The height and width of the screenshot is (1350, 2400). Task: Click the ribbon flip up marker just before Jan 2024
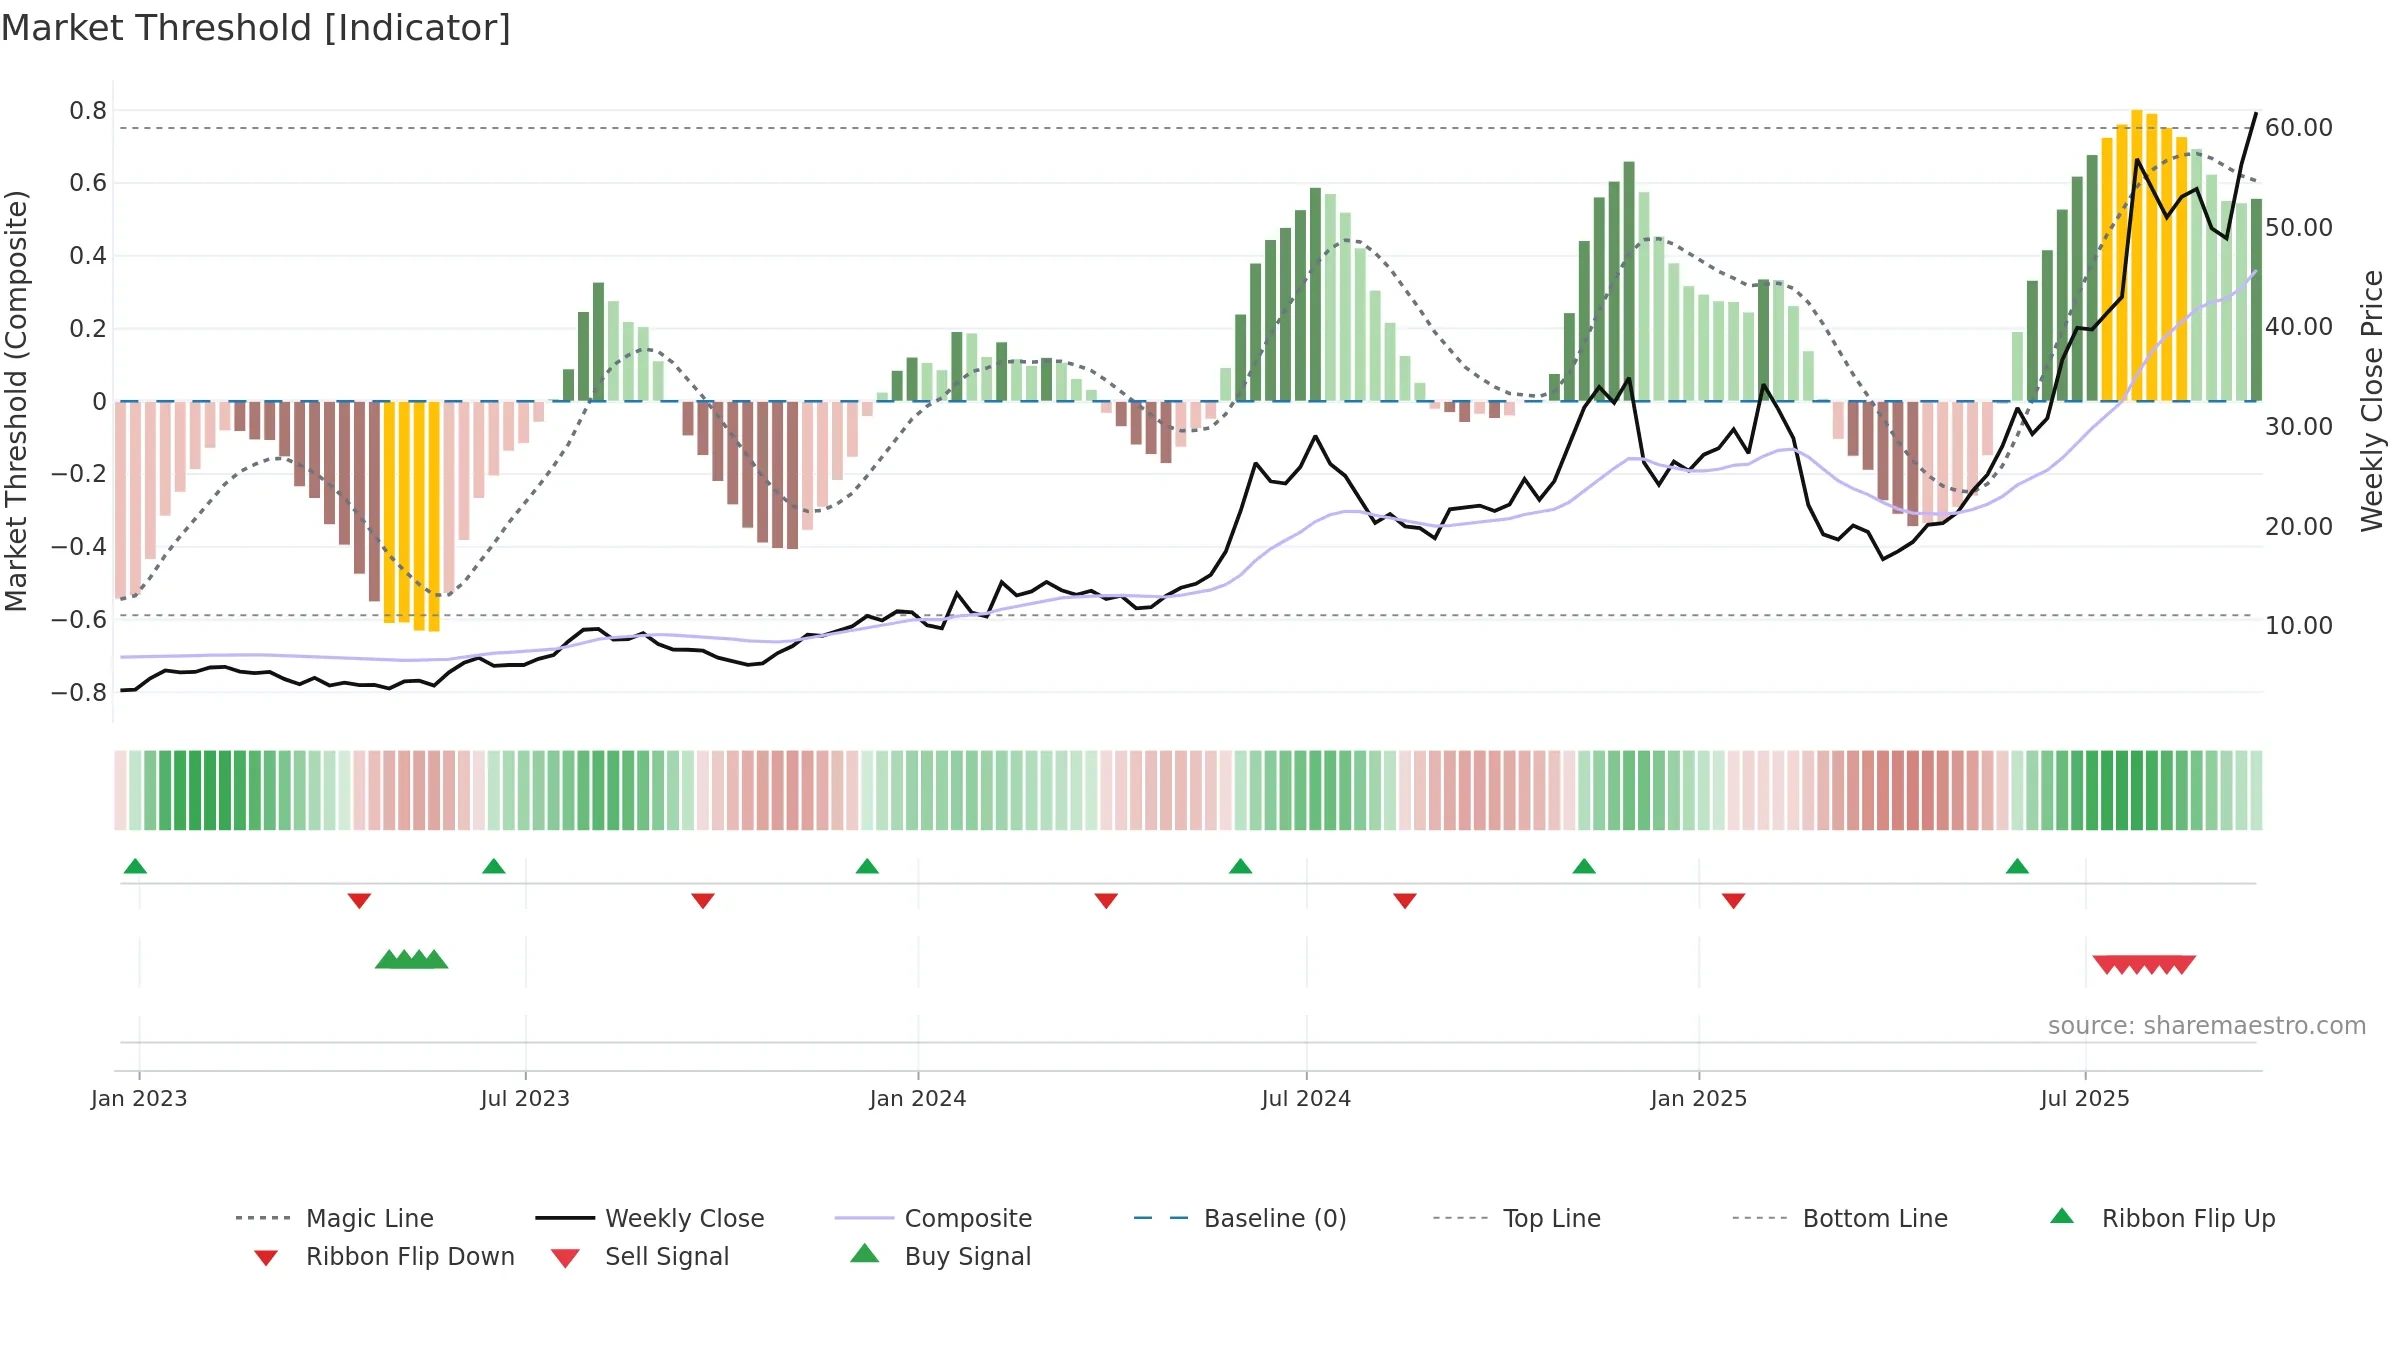pos(867,866)
